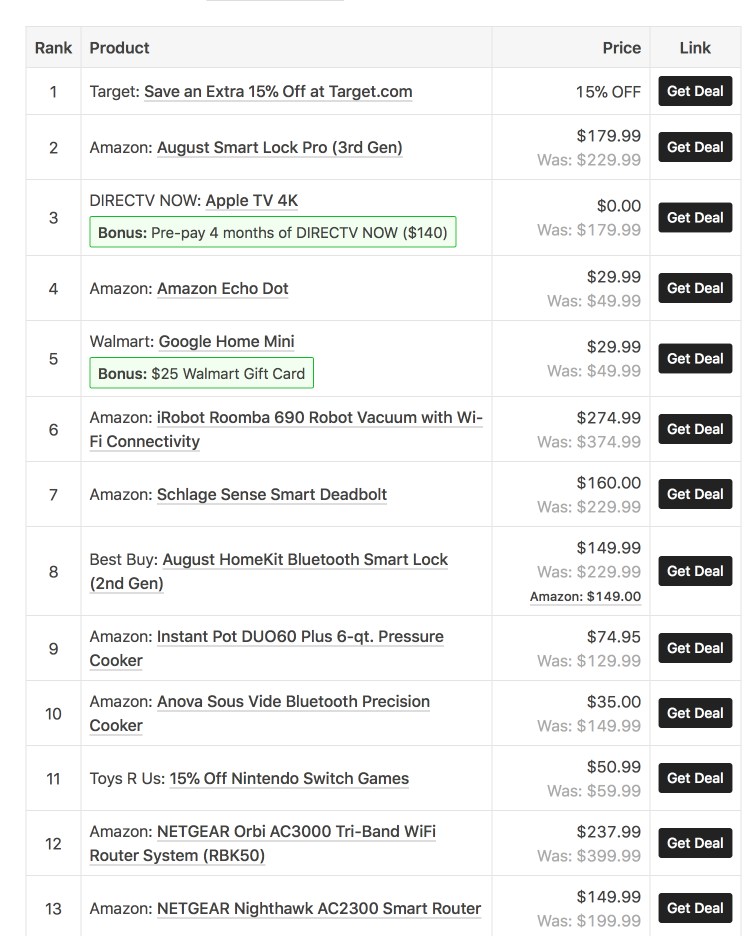
Task: Click the DIRECTV NOW pre-pay bonus badge
Action: [273, 233]
